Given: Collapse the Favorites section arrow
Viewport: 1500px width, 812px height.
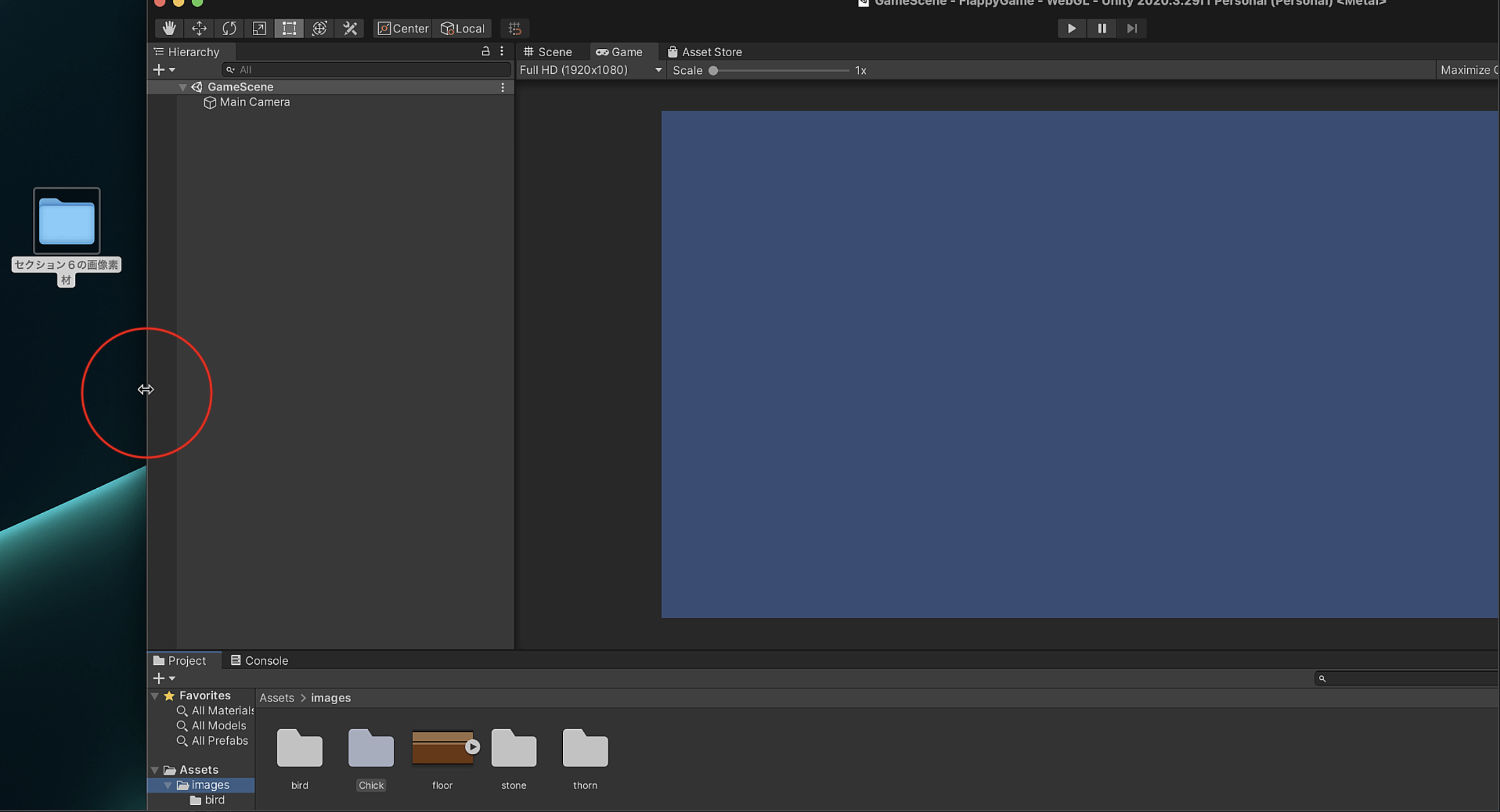Looking at the screenshot, I should tap(155, 696).
